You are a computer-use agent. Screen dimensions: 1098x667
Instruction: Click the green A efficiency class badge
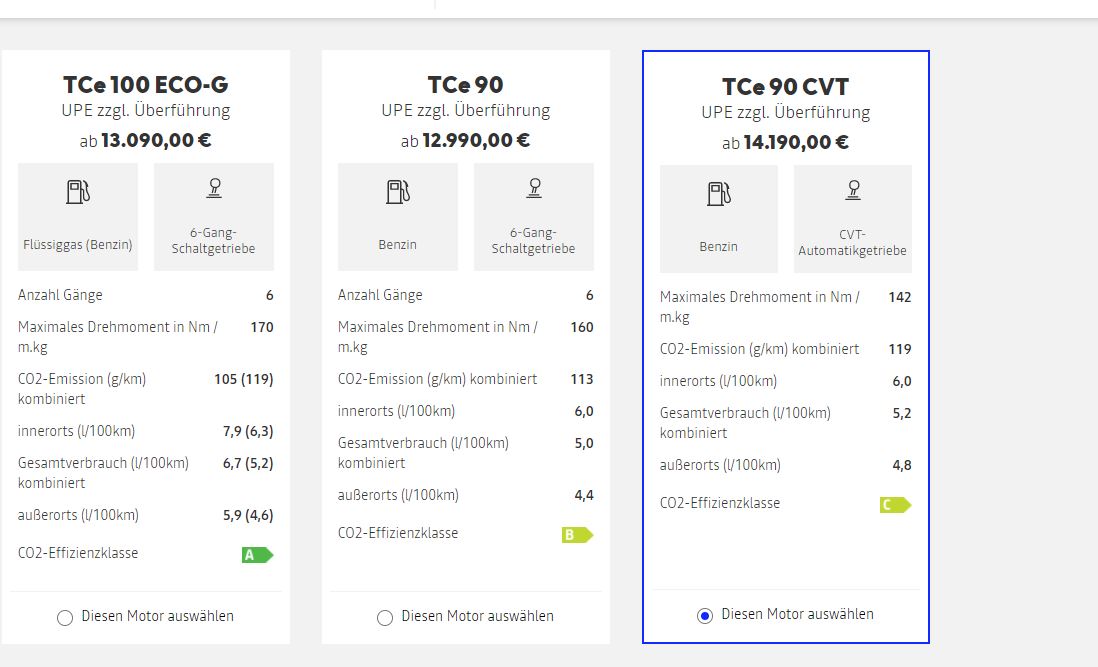pyautogui.click(x=258, y=555)
